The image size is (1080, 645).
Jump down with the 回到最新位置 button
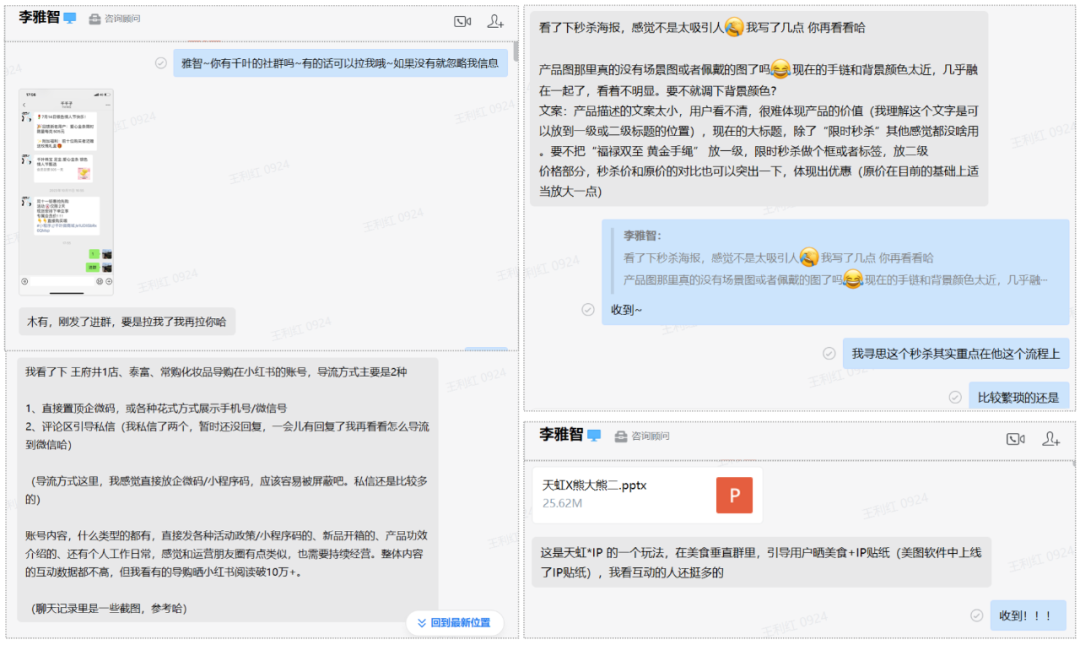[454, 622]
